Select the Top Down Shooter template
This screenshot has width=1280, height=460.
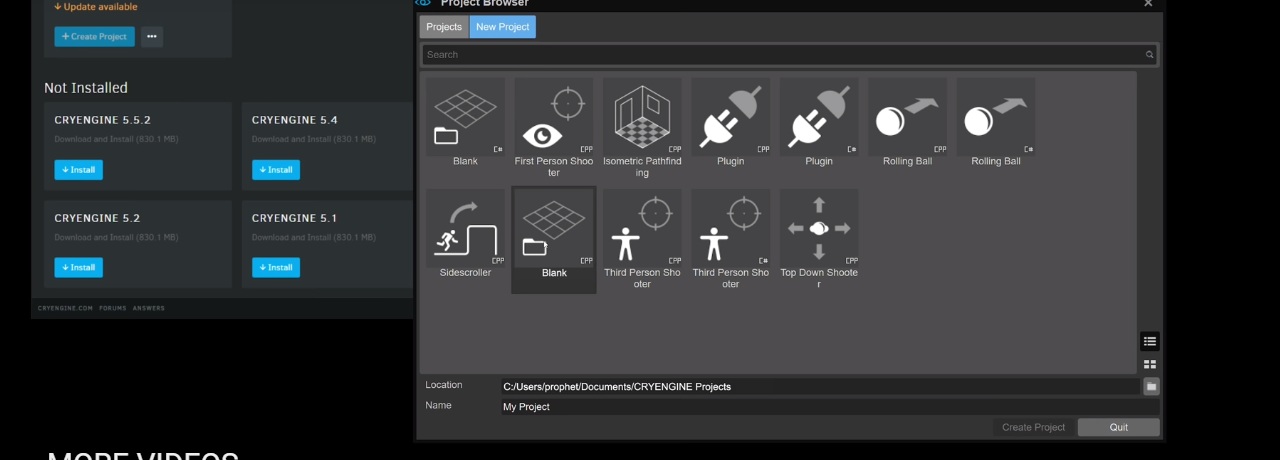[x=819, y=240]
